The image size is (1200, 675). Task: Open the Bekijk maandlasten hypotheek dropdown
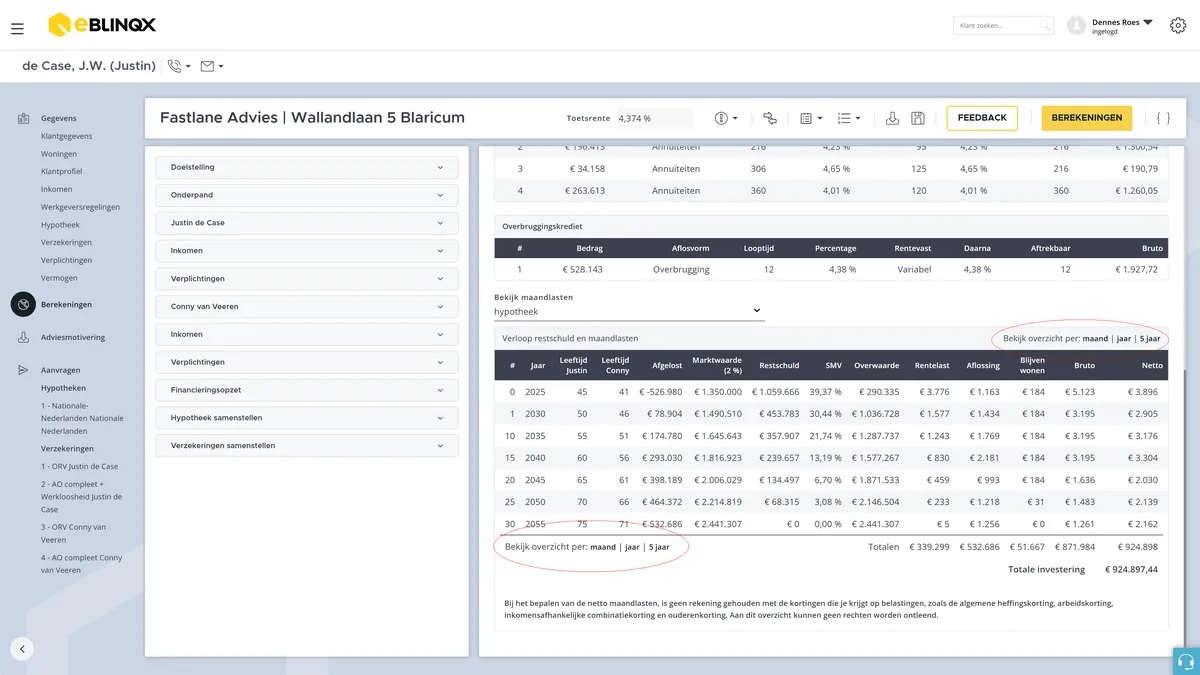coord(629,311)
